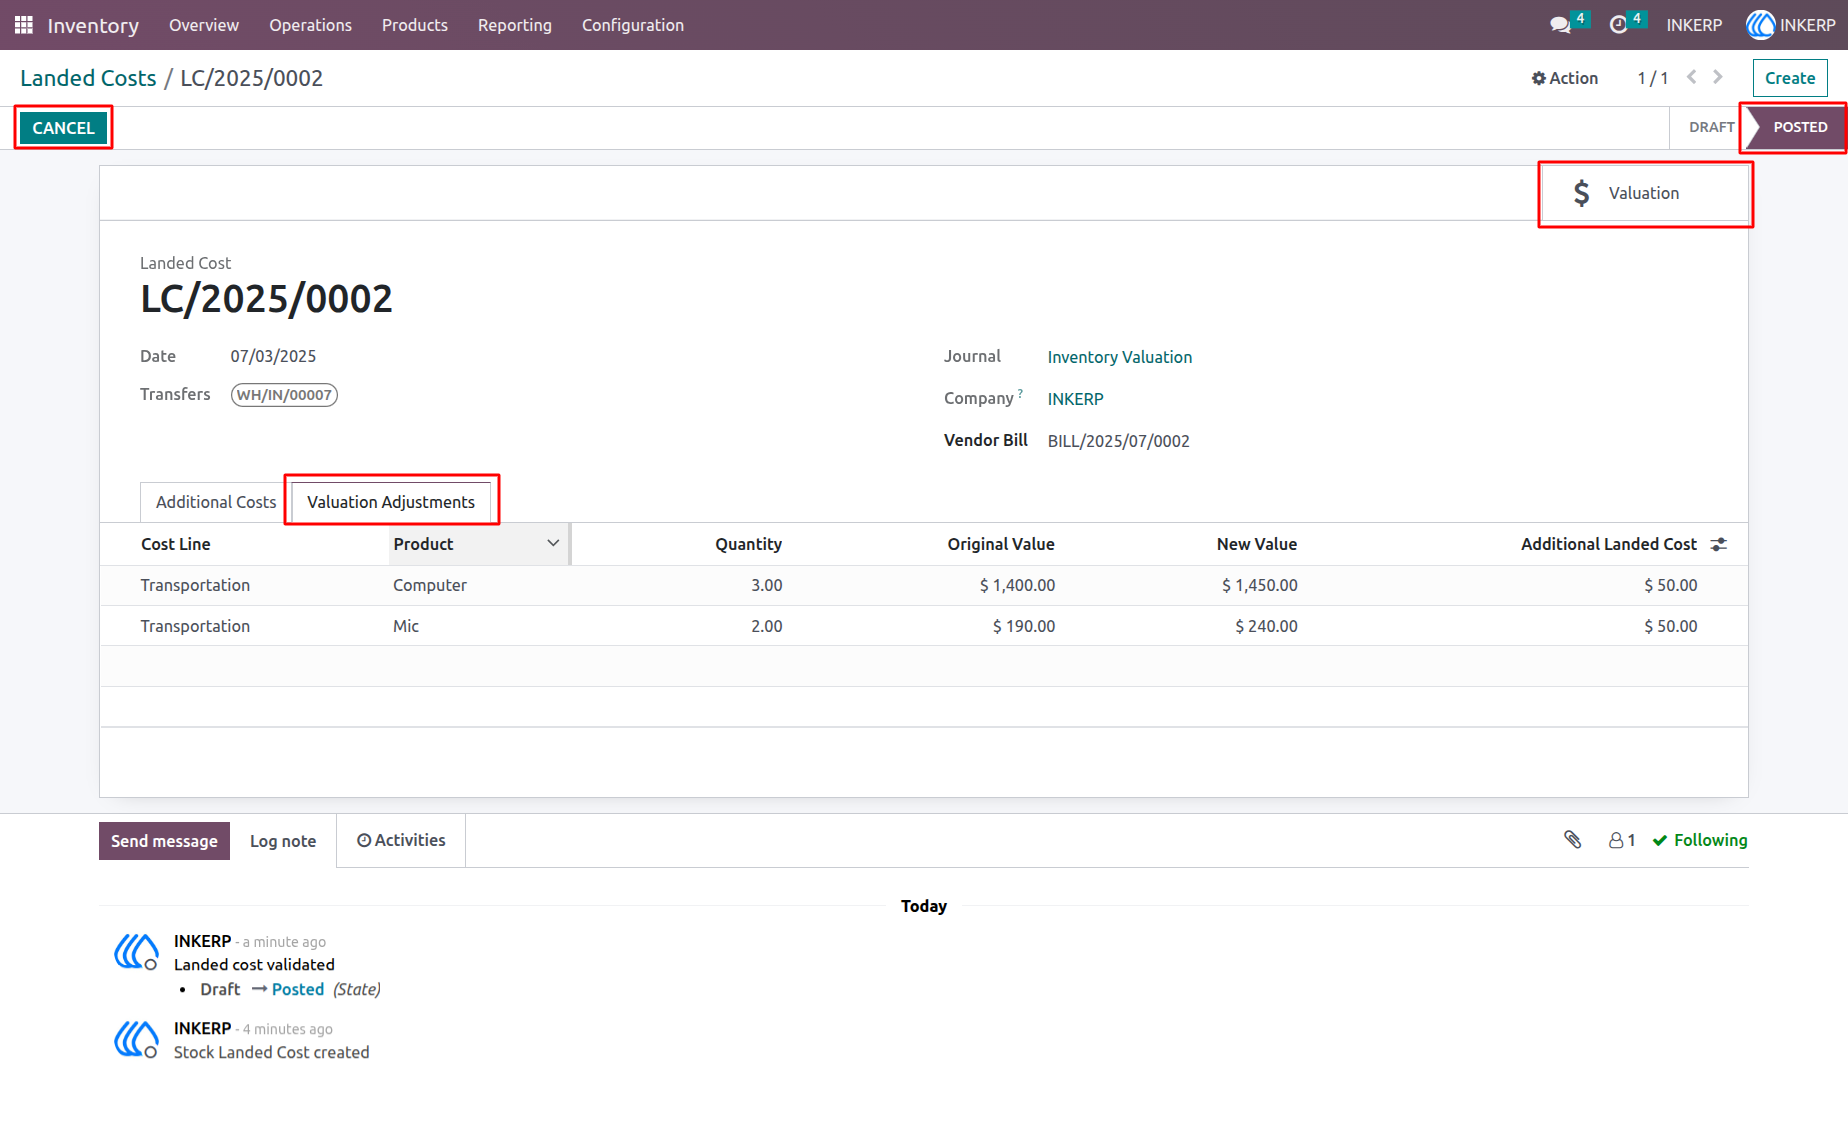Open the Configuration menu
Viewport: 1848px width, 1137px height.
click(x=633, y=25)
